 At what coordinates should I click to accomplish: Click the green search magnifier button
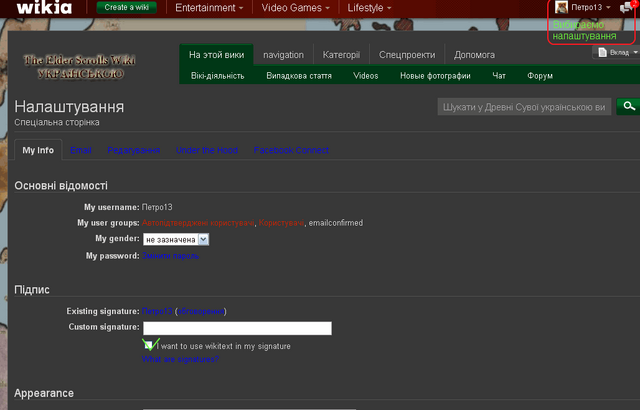[x=629, y=106]
